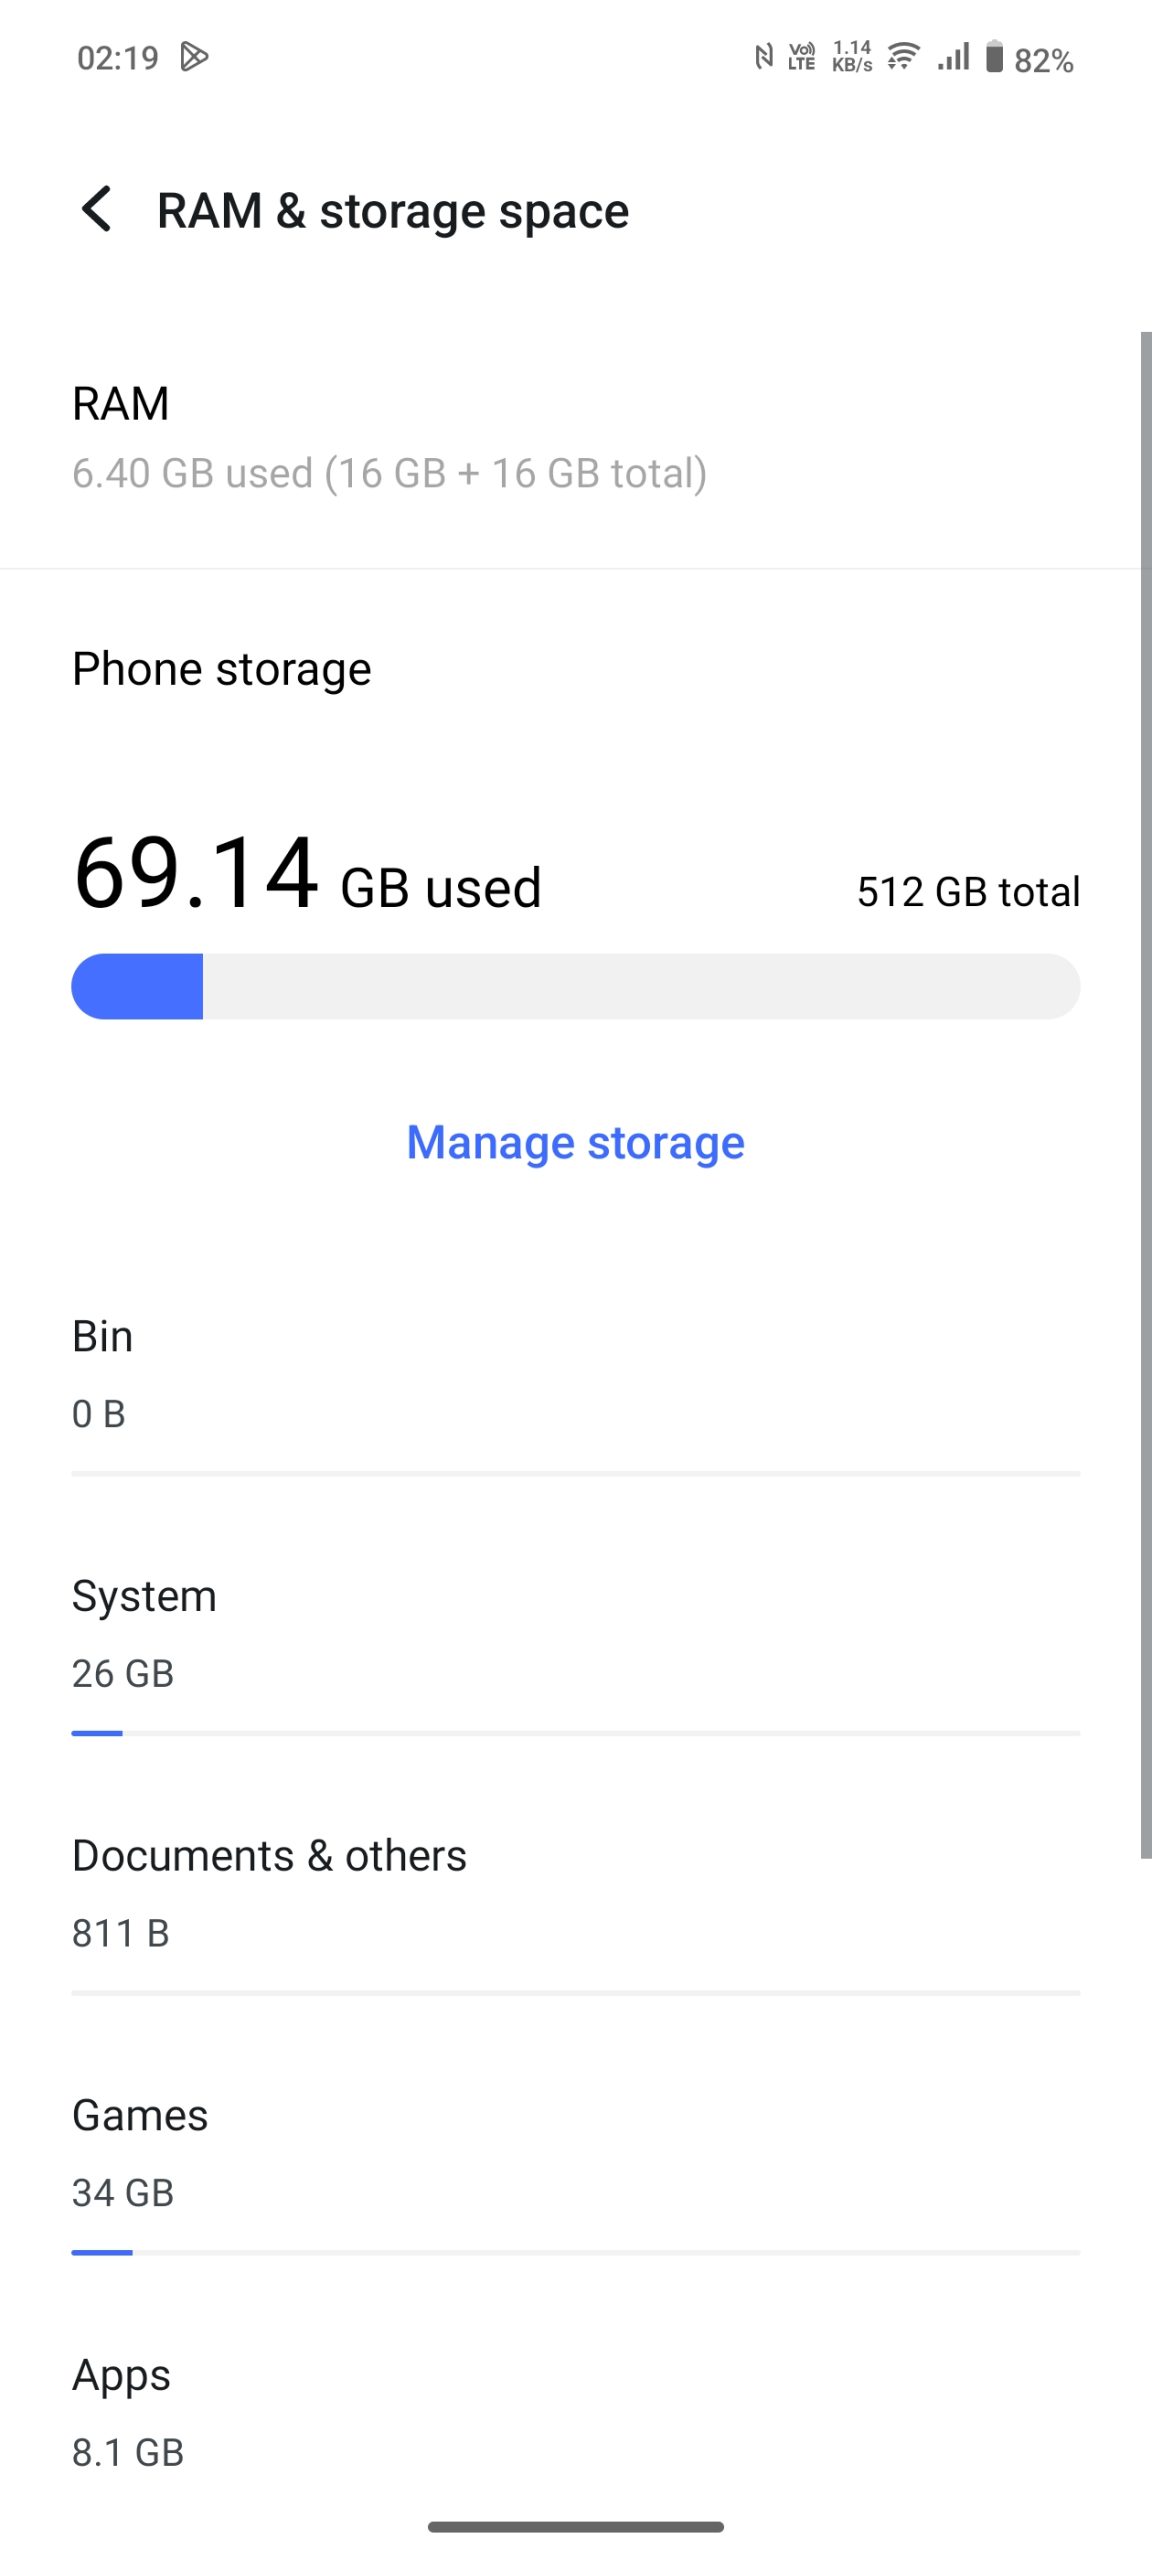Tap the battery icon
Screen dimensions: 1152x2560
[994, 57]
